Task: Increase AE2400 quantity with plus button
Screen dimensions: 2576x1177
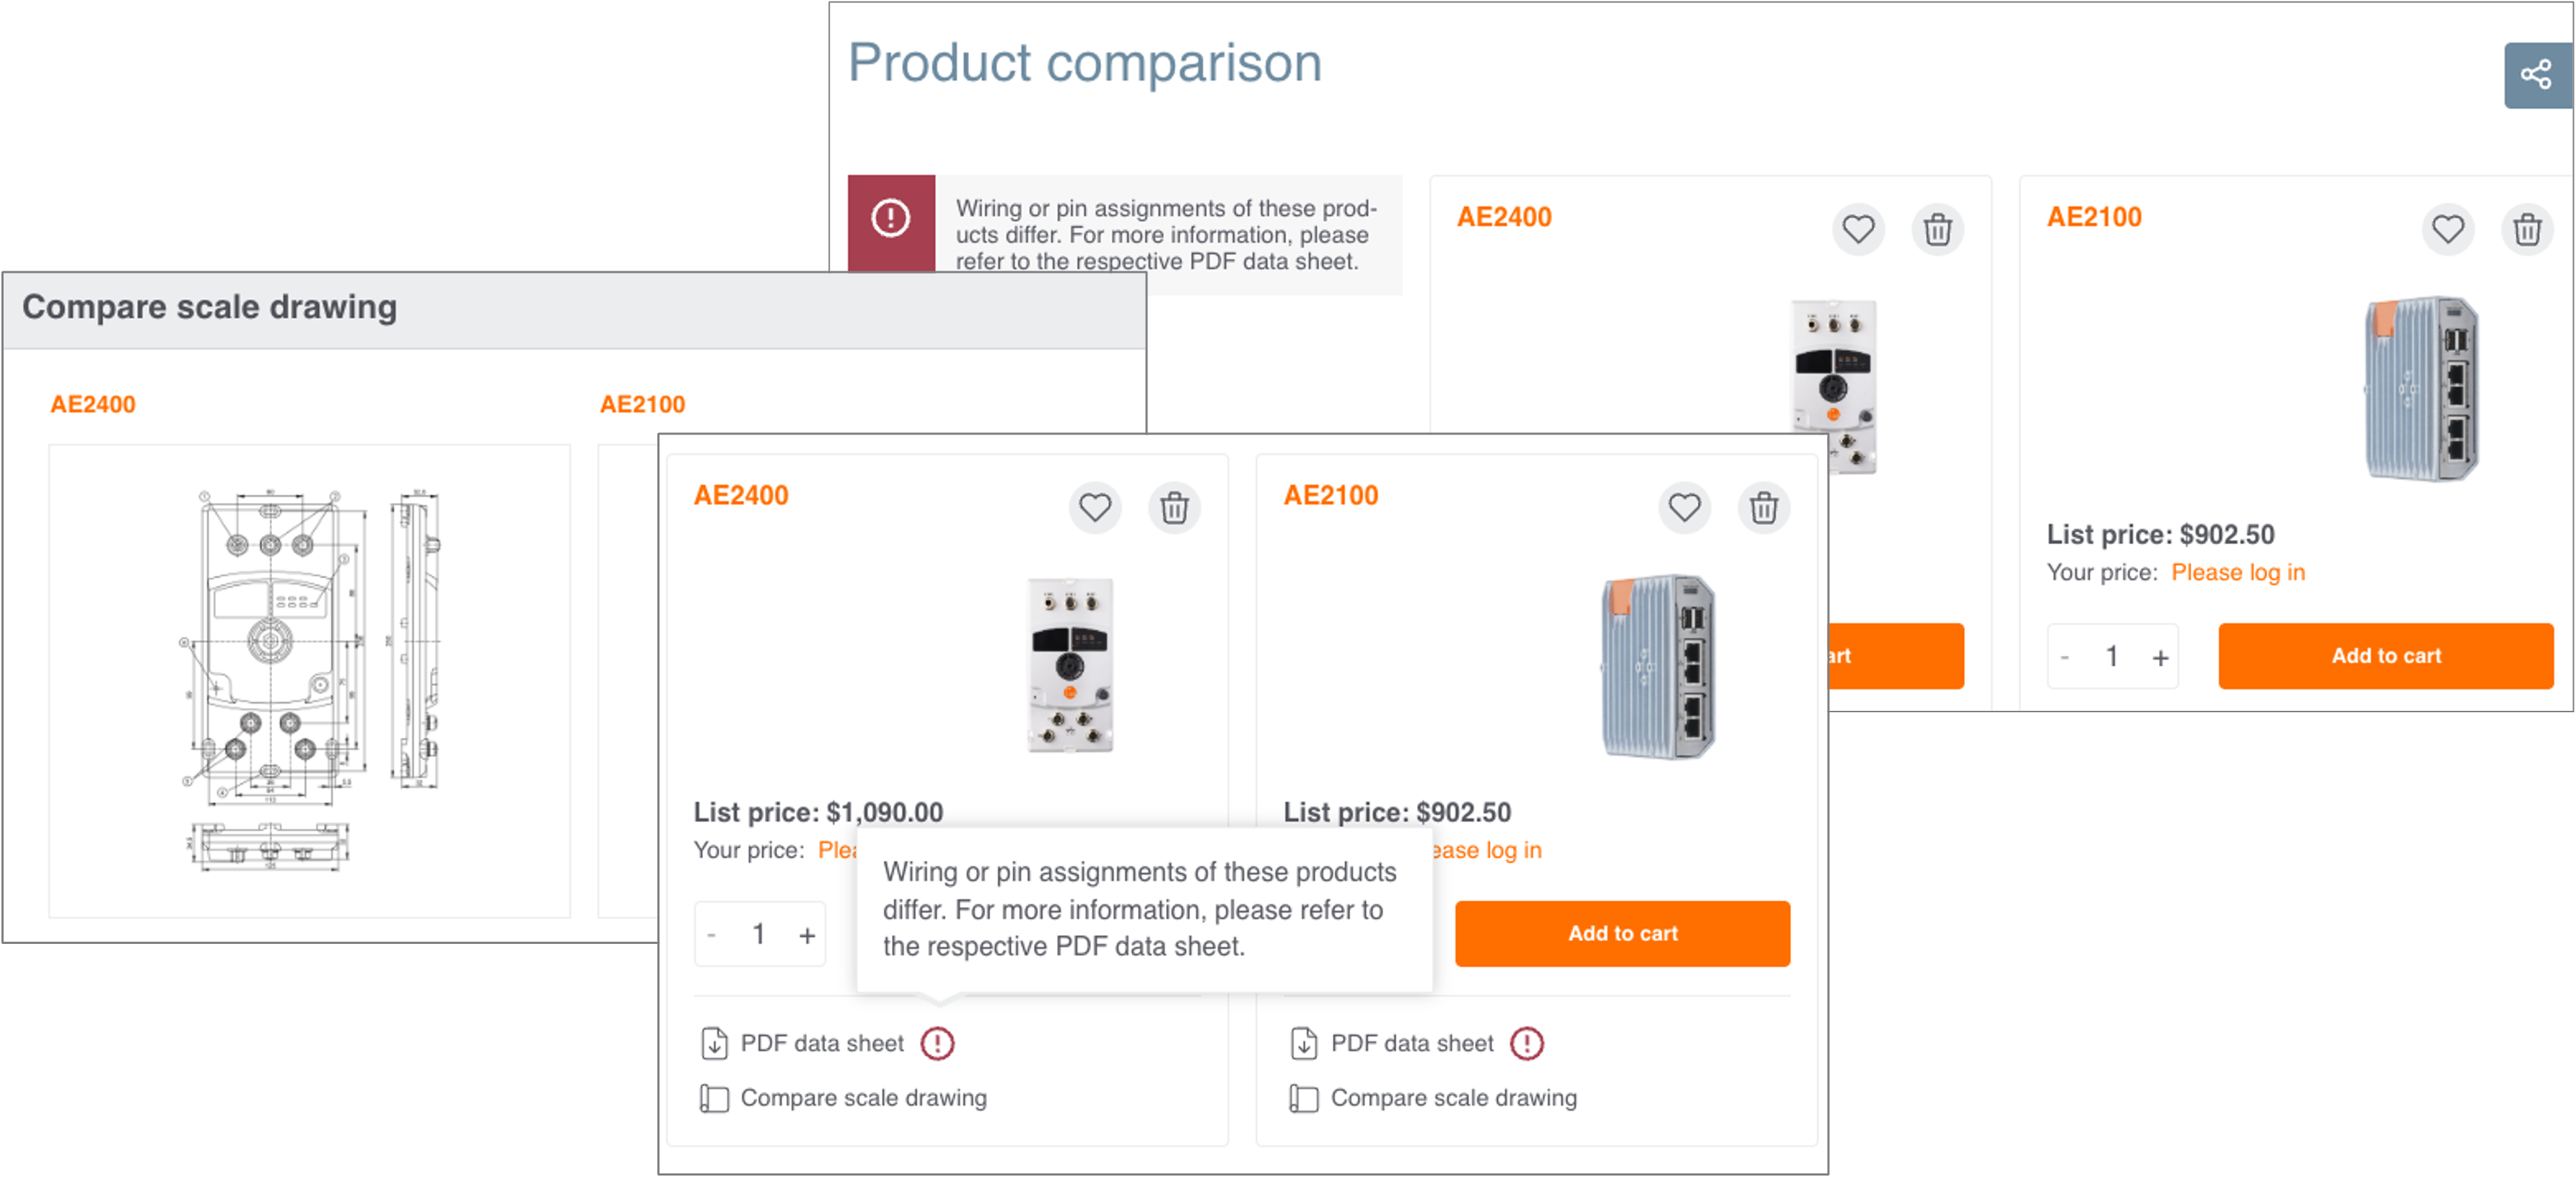Action: (807, 935)
